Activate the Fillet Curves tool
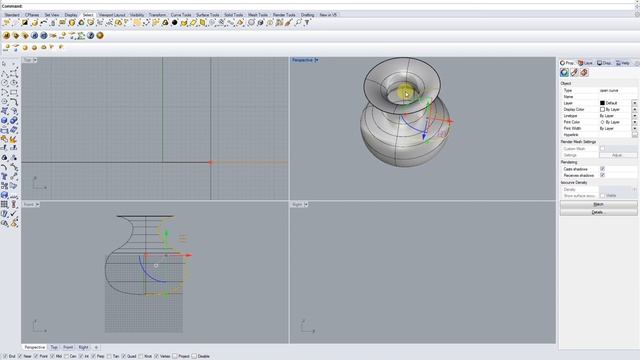 click(13, 102)
